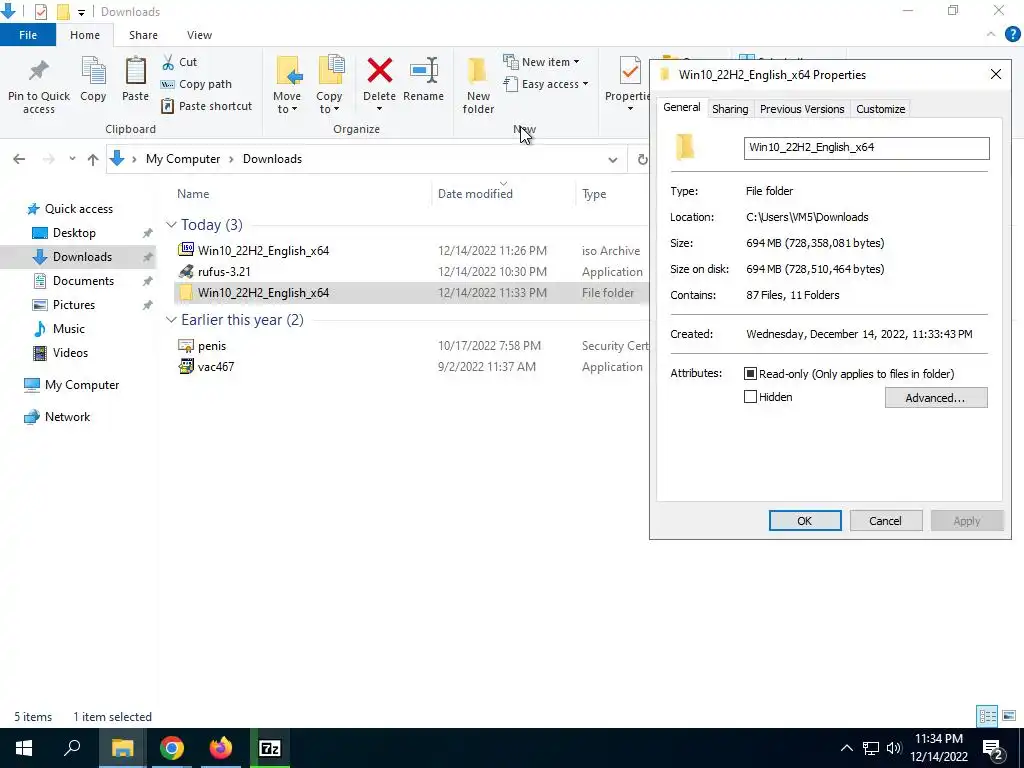
Task: Open Network in navigation pane
Action: click(67, 417)
